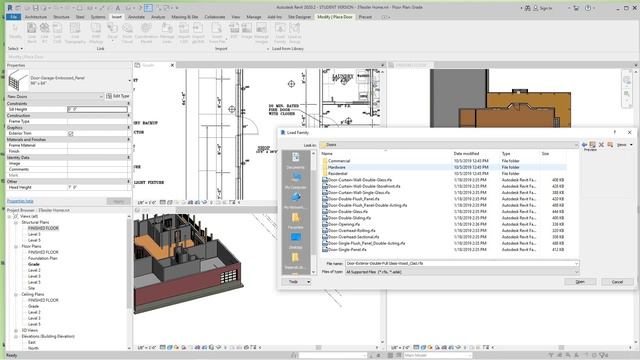Click the Link CAD ribbon icon
The image size is (640, 360).
[x=57, y=33]
